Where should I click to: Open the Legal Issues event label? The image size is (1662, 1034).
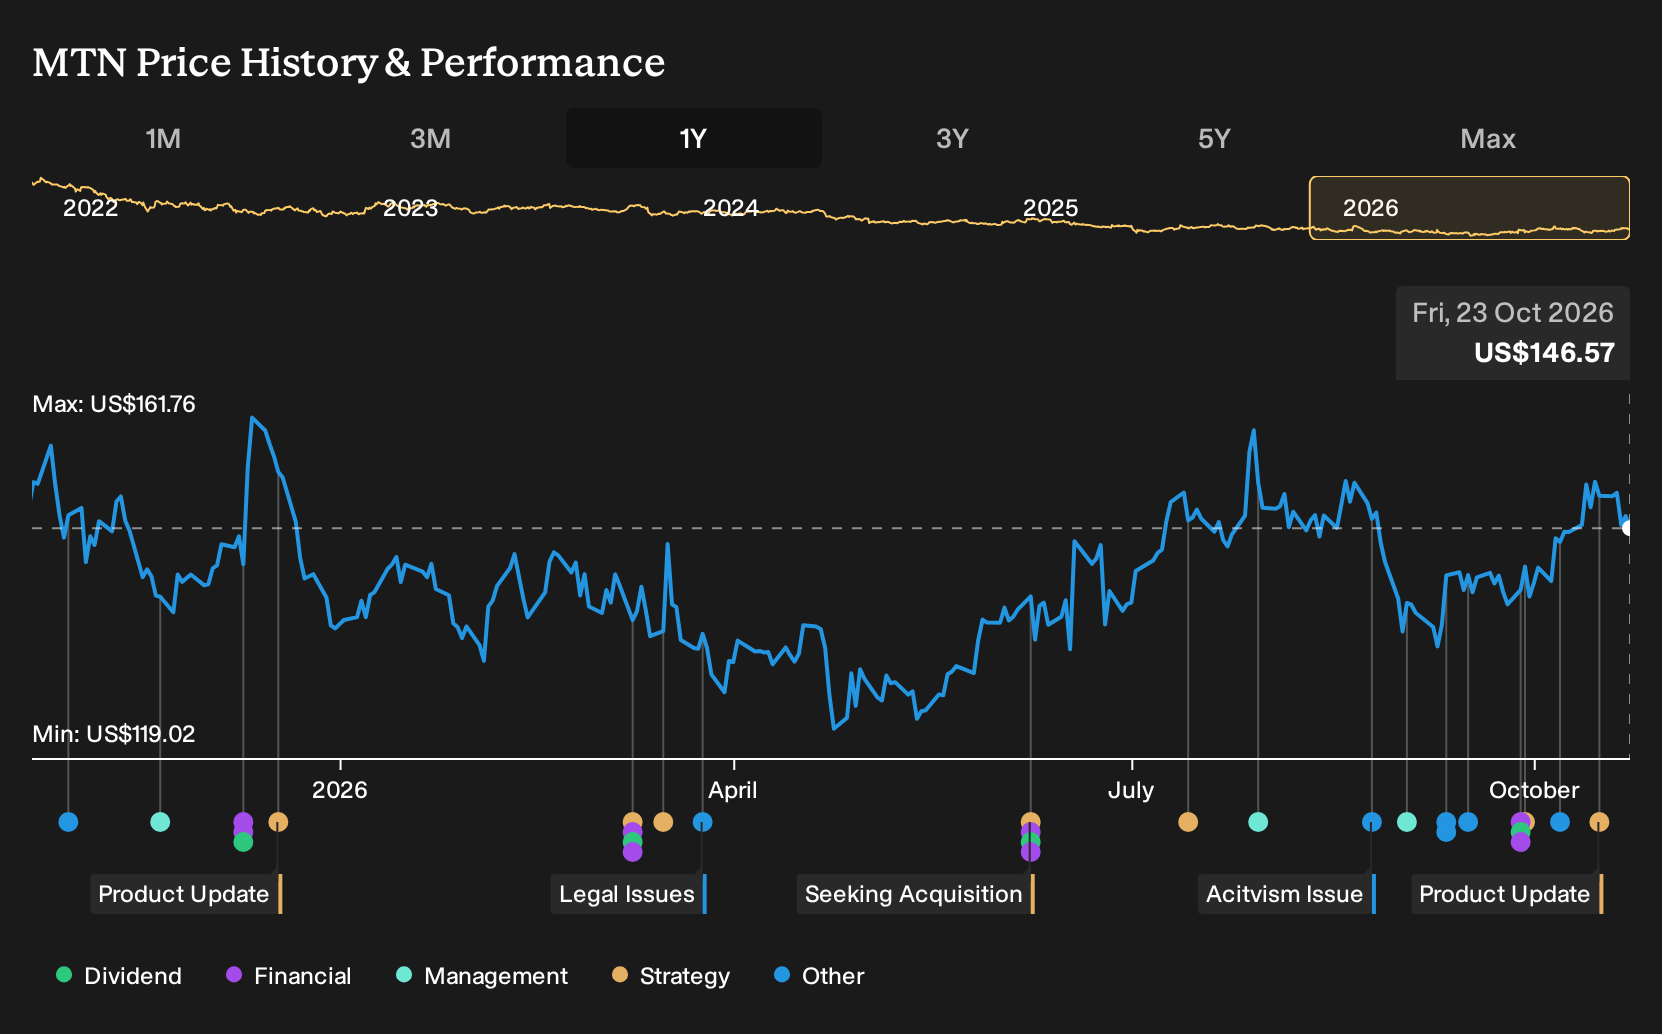[629, 894]
